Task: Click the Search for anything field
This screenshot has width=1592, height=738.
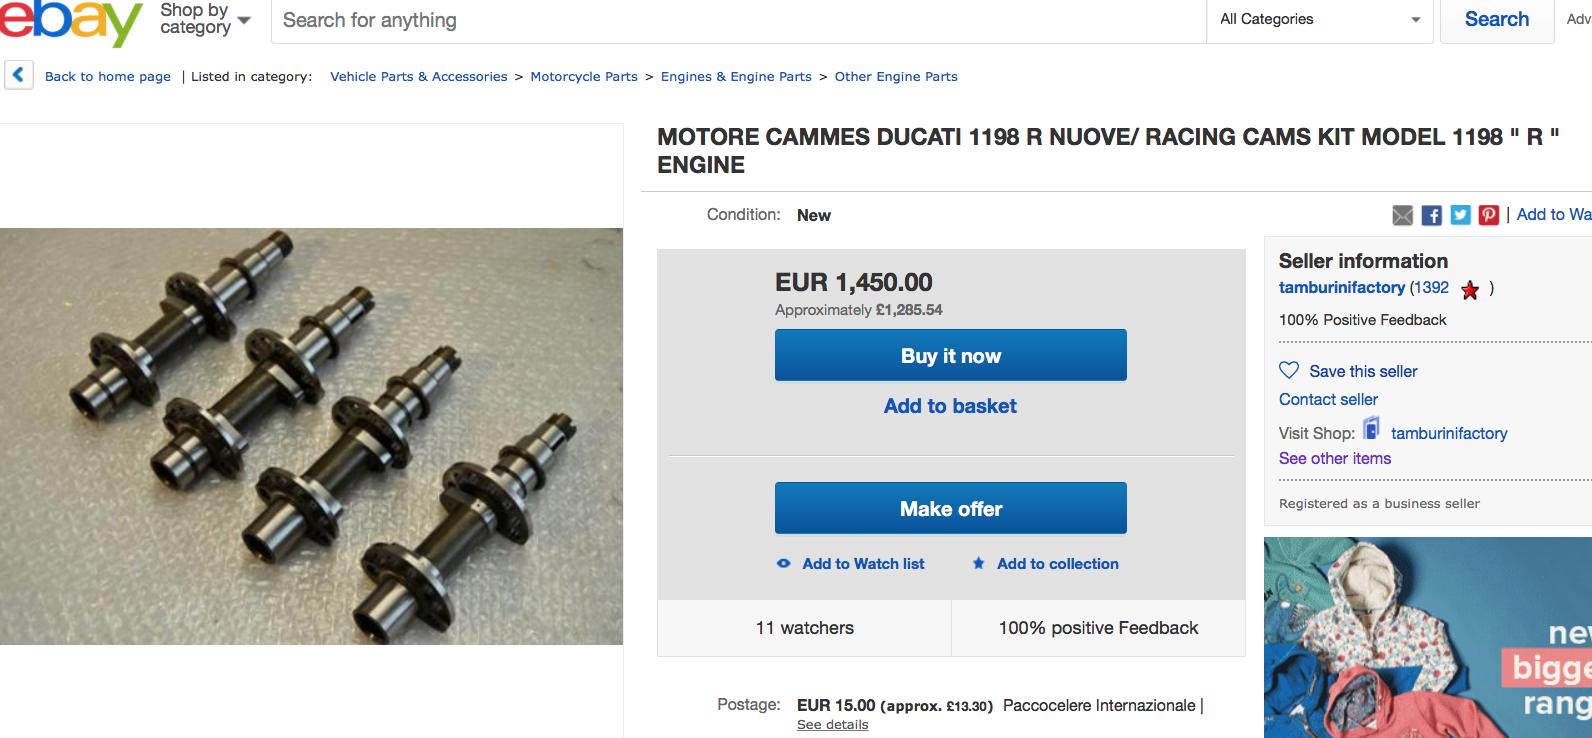Action: click(x=738, y=21)
